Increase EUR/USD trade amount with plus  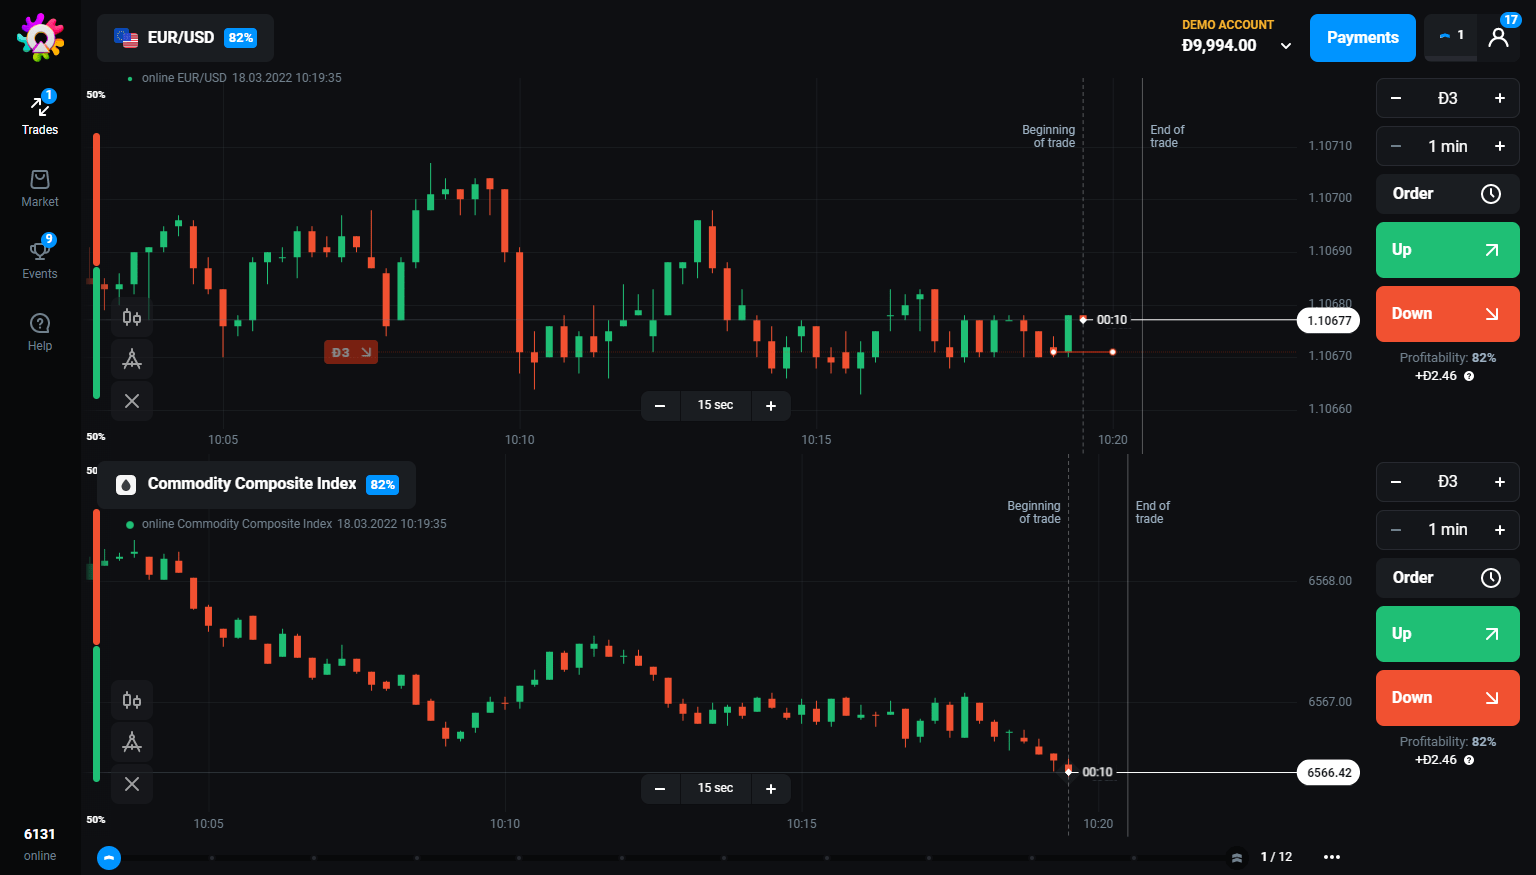point(1500,98)
